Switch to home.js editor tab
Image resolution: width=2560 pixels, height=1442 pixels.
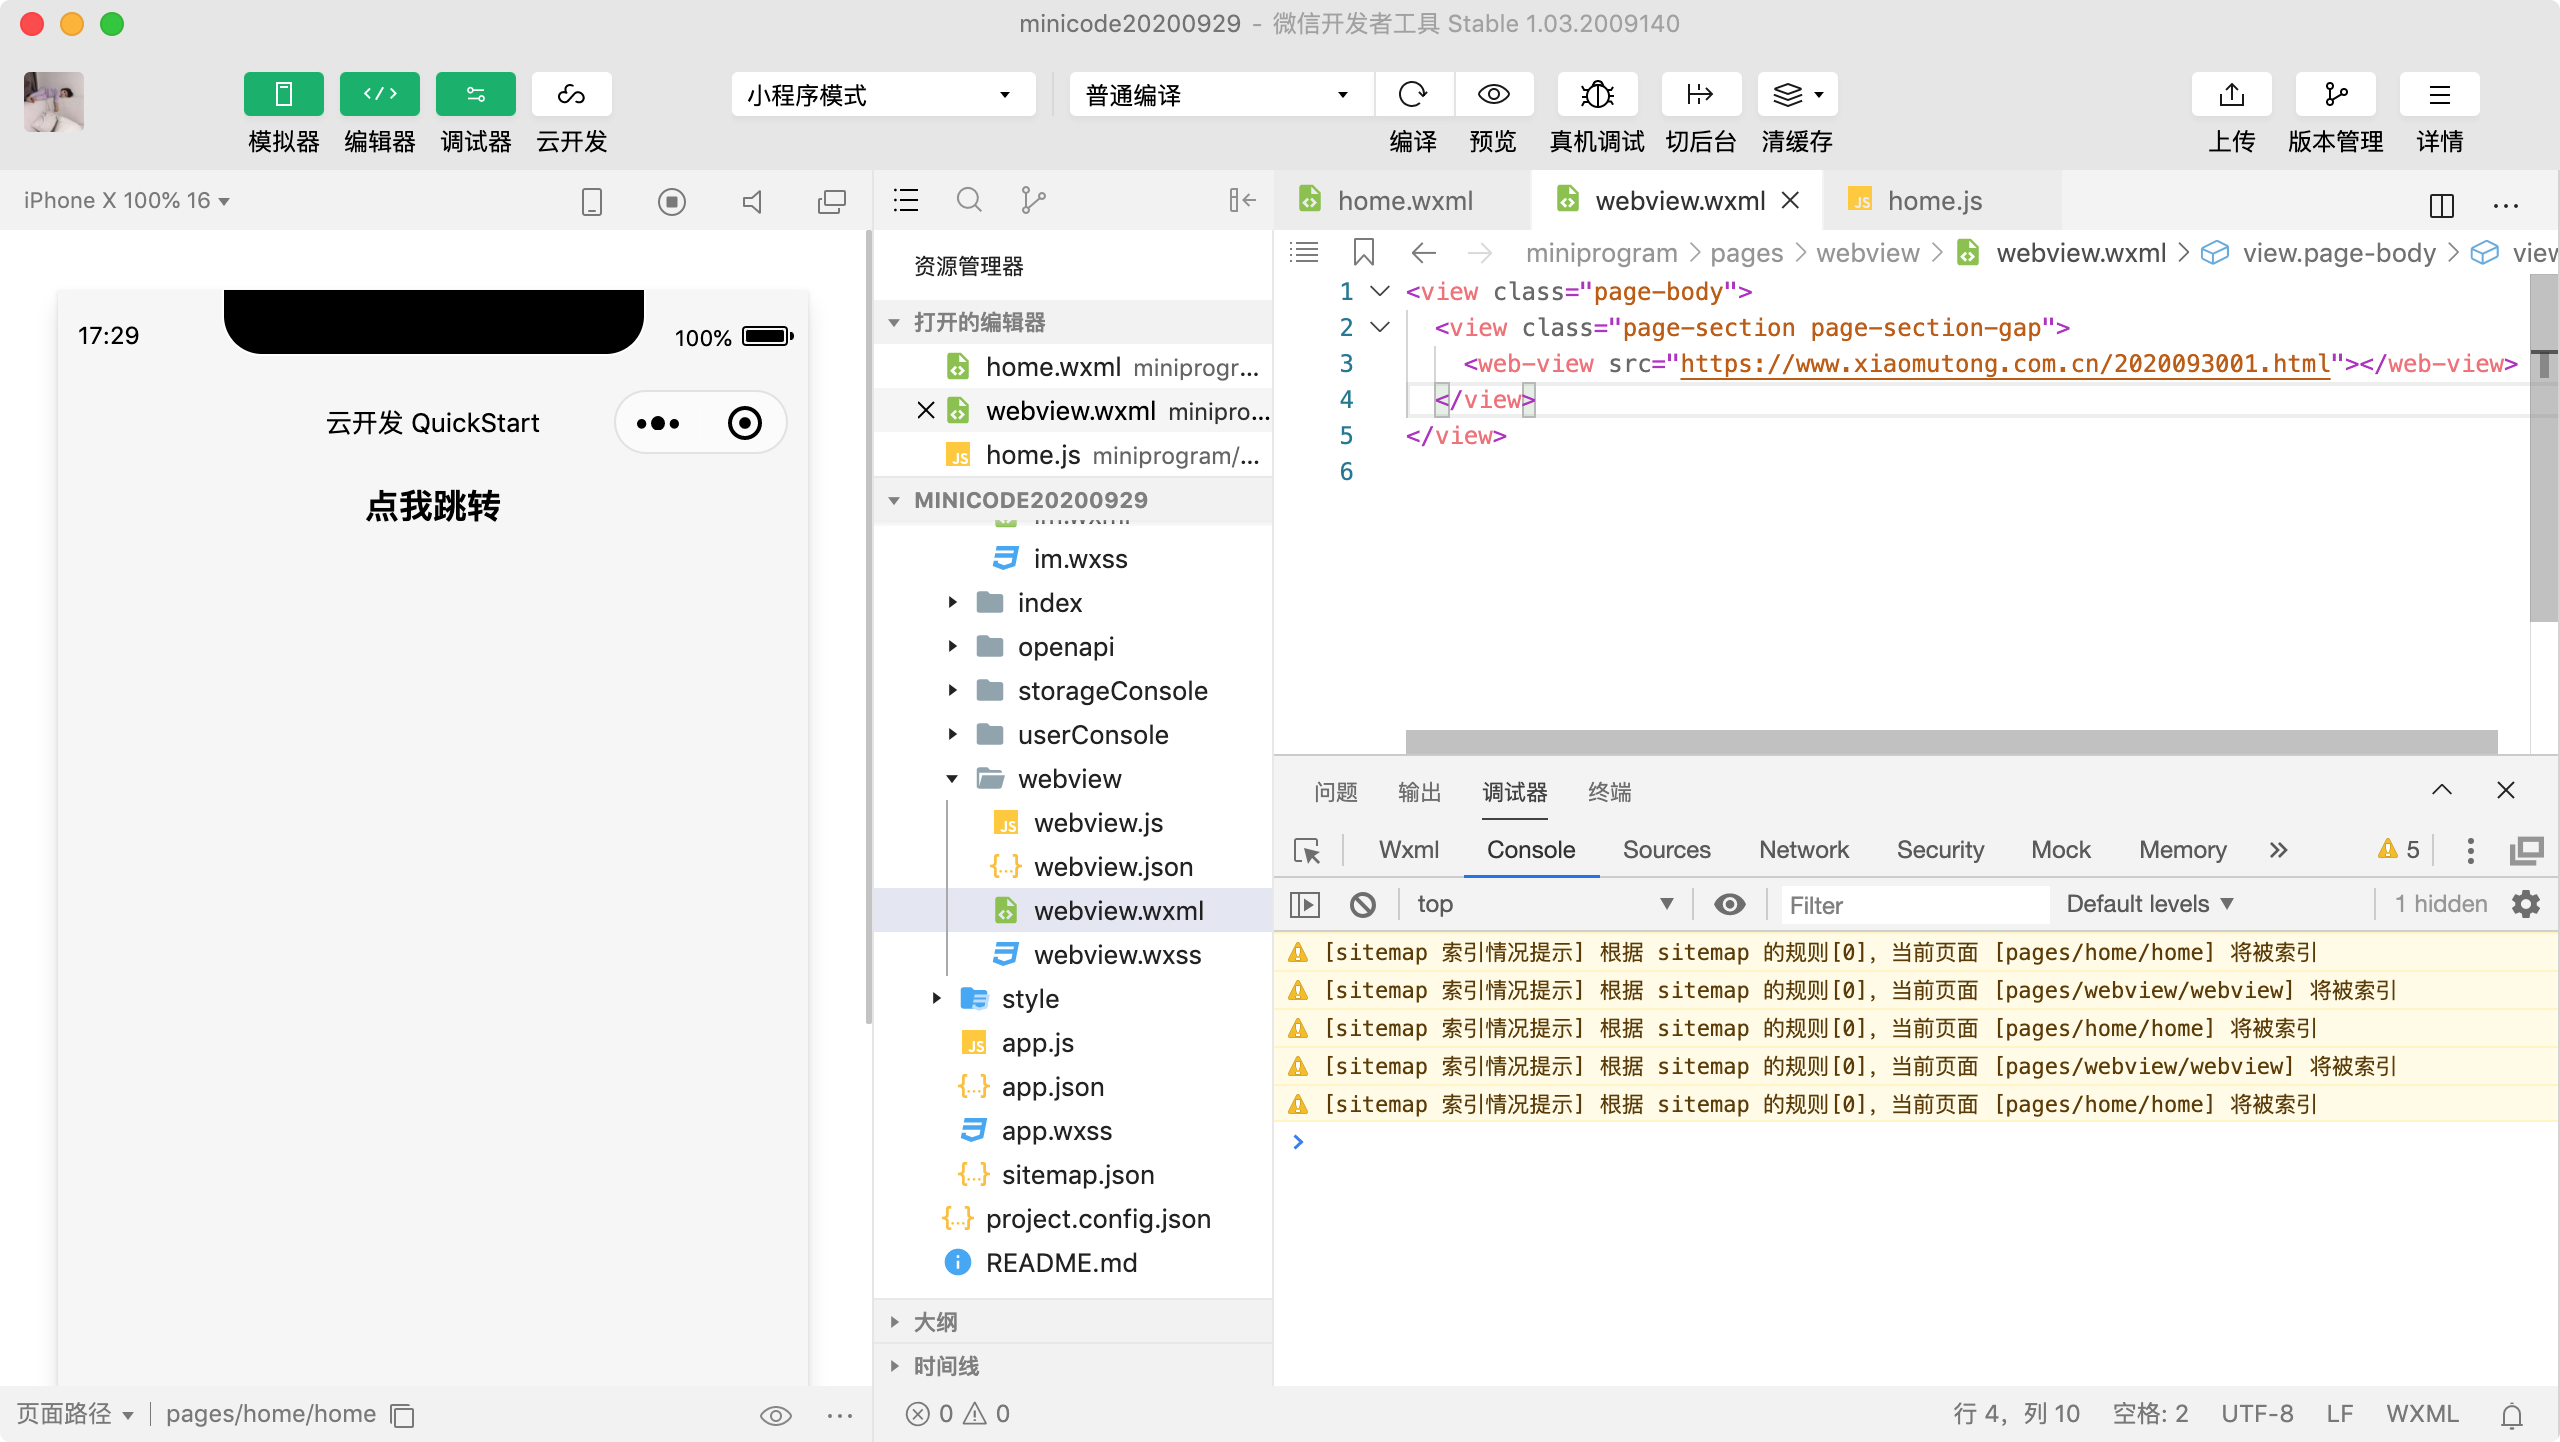(1933, 201)
